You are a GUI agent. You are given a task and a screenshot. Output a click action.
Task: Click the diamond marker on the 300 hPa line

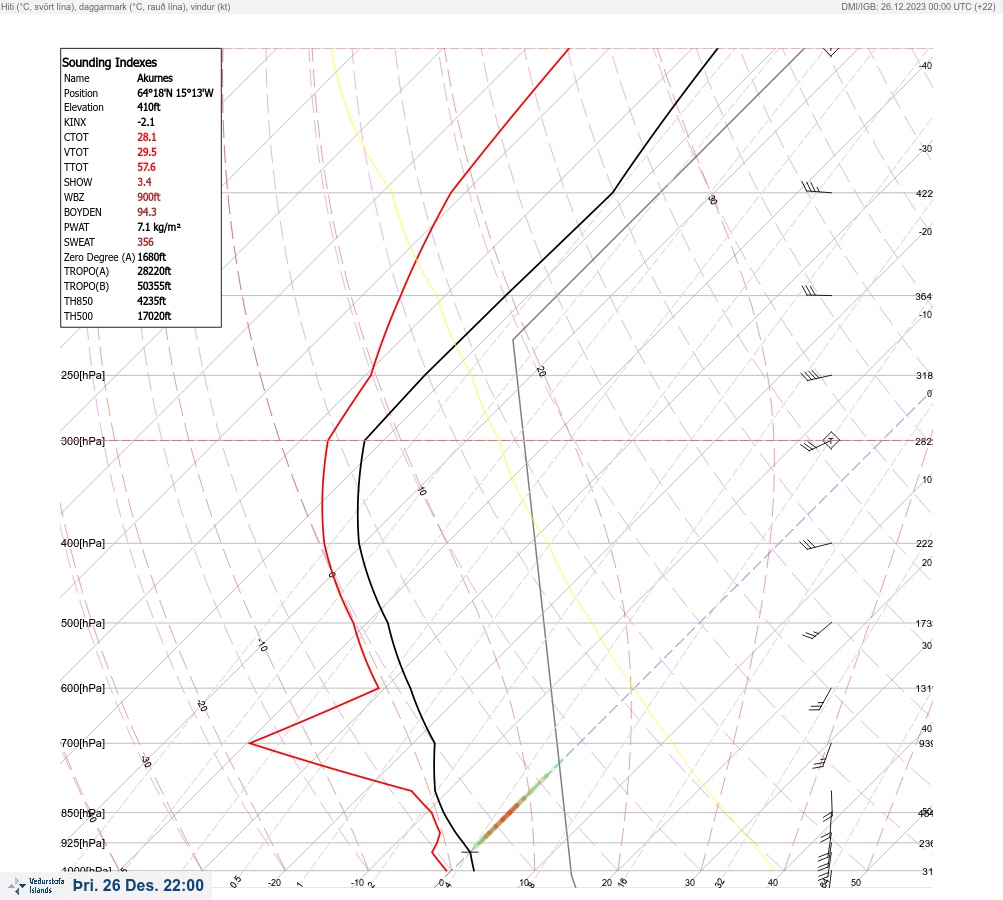pos(830,440)
